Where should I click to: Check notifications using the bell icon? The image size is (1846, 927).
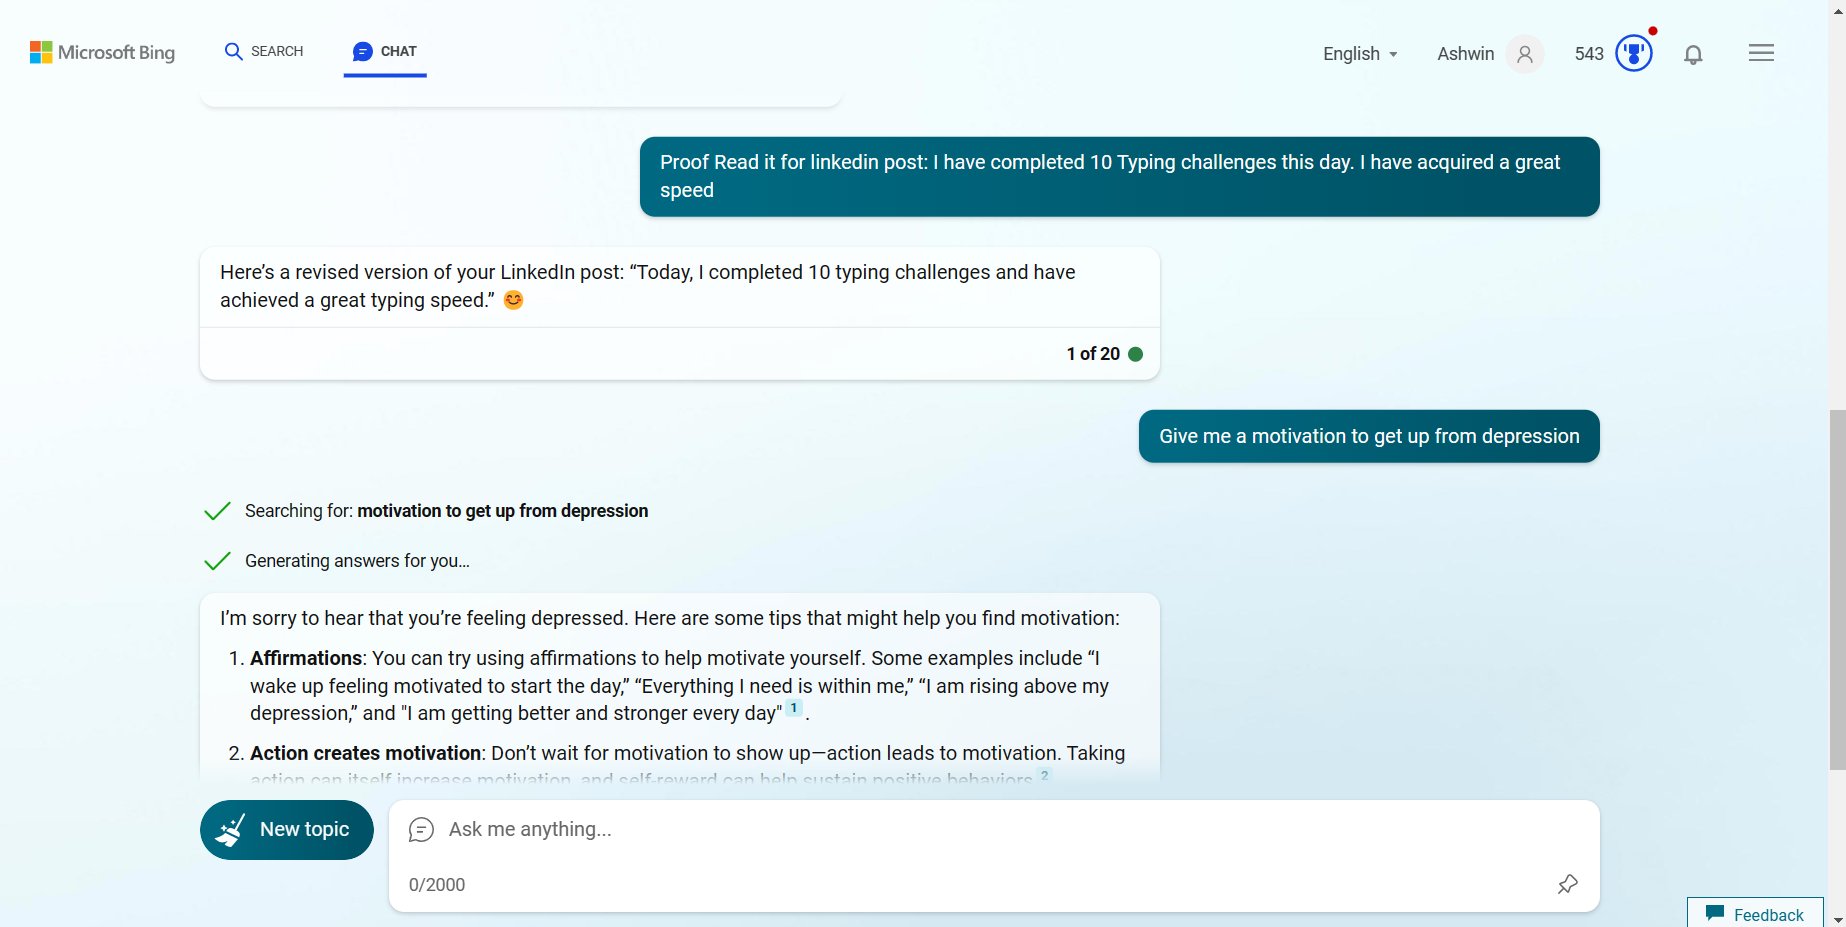pos(1694,54)
